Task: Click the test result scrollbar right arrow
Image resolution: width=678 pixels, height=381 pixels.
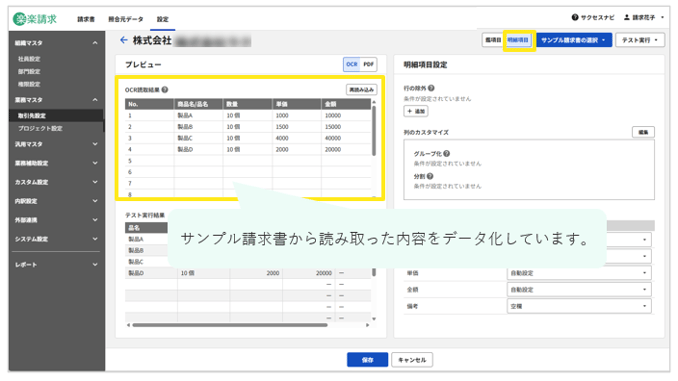Action: [368, 325]
